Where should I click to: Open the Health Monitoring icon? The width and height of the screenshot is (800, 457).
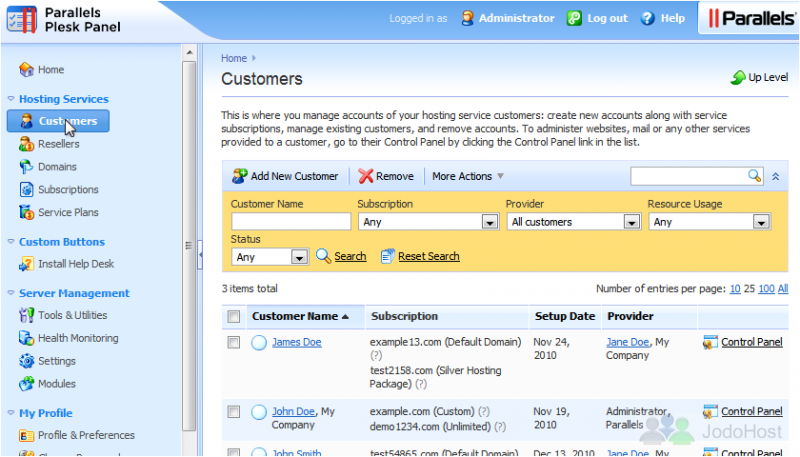(26, 338)
